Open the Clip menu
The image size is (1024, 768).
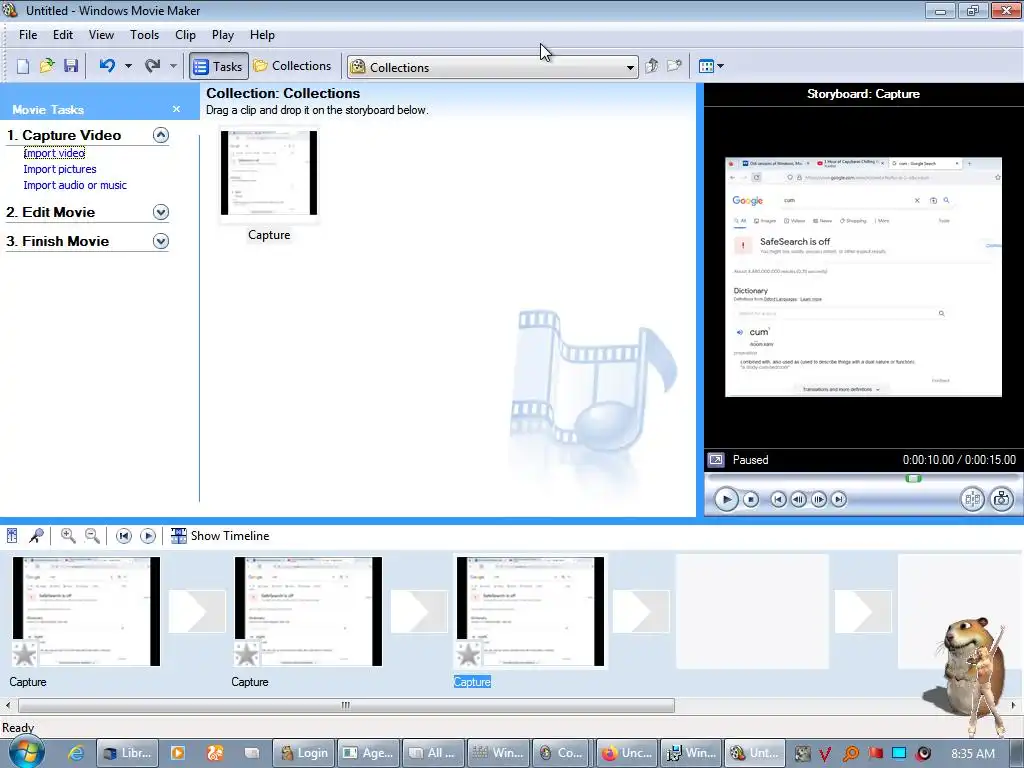coord(185,35)
